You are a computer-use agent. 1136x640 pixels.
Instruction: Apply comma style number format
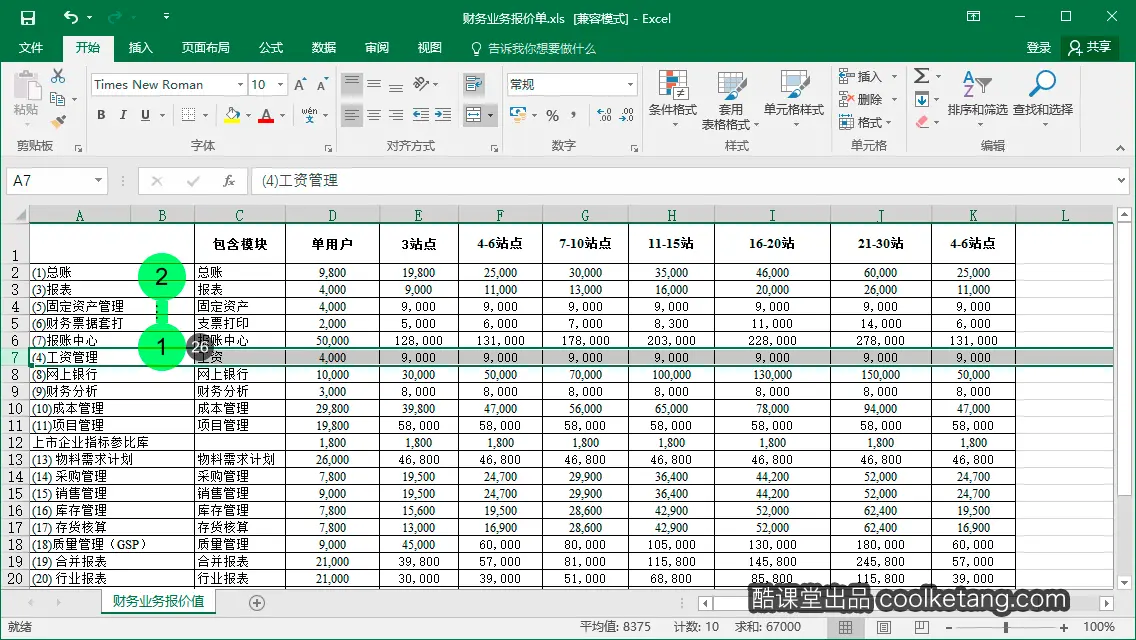[x=574, y=115]
